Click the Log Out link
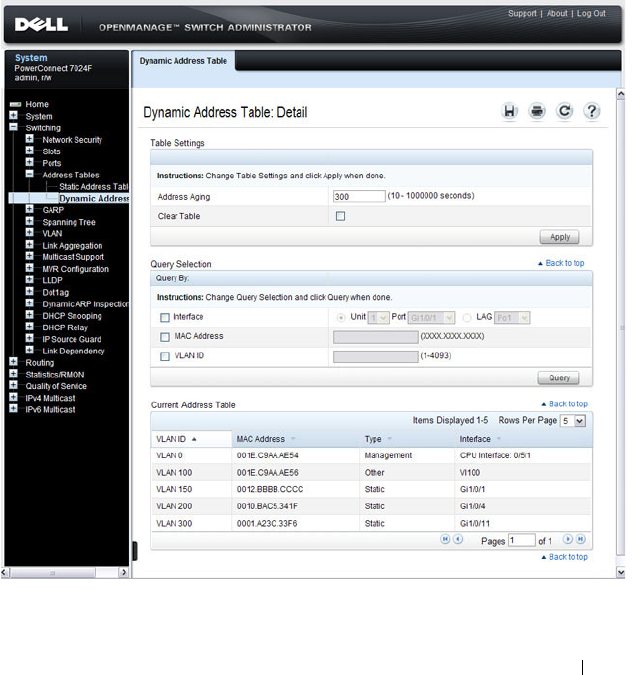 click(591, 13)
